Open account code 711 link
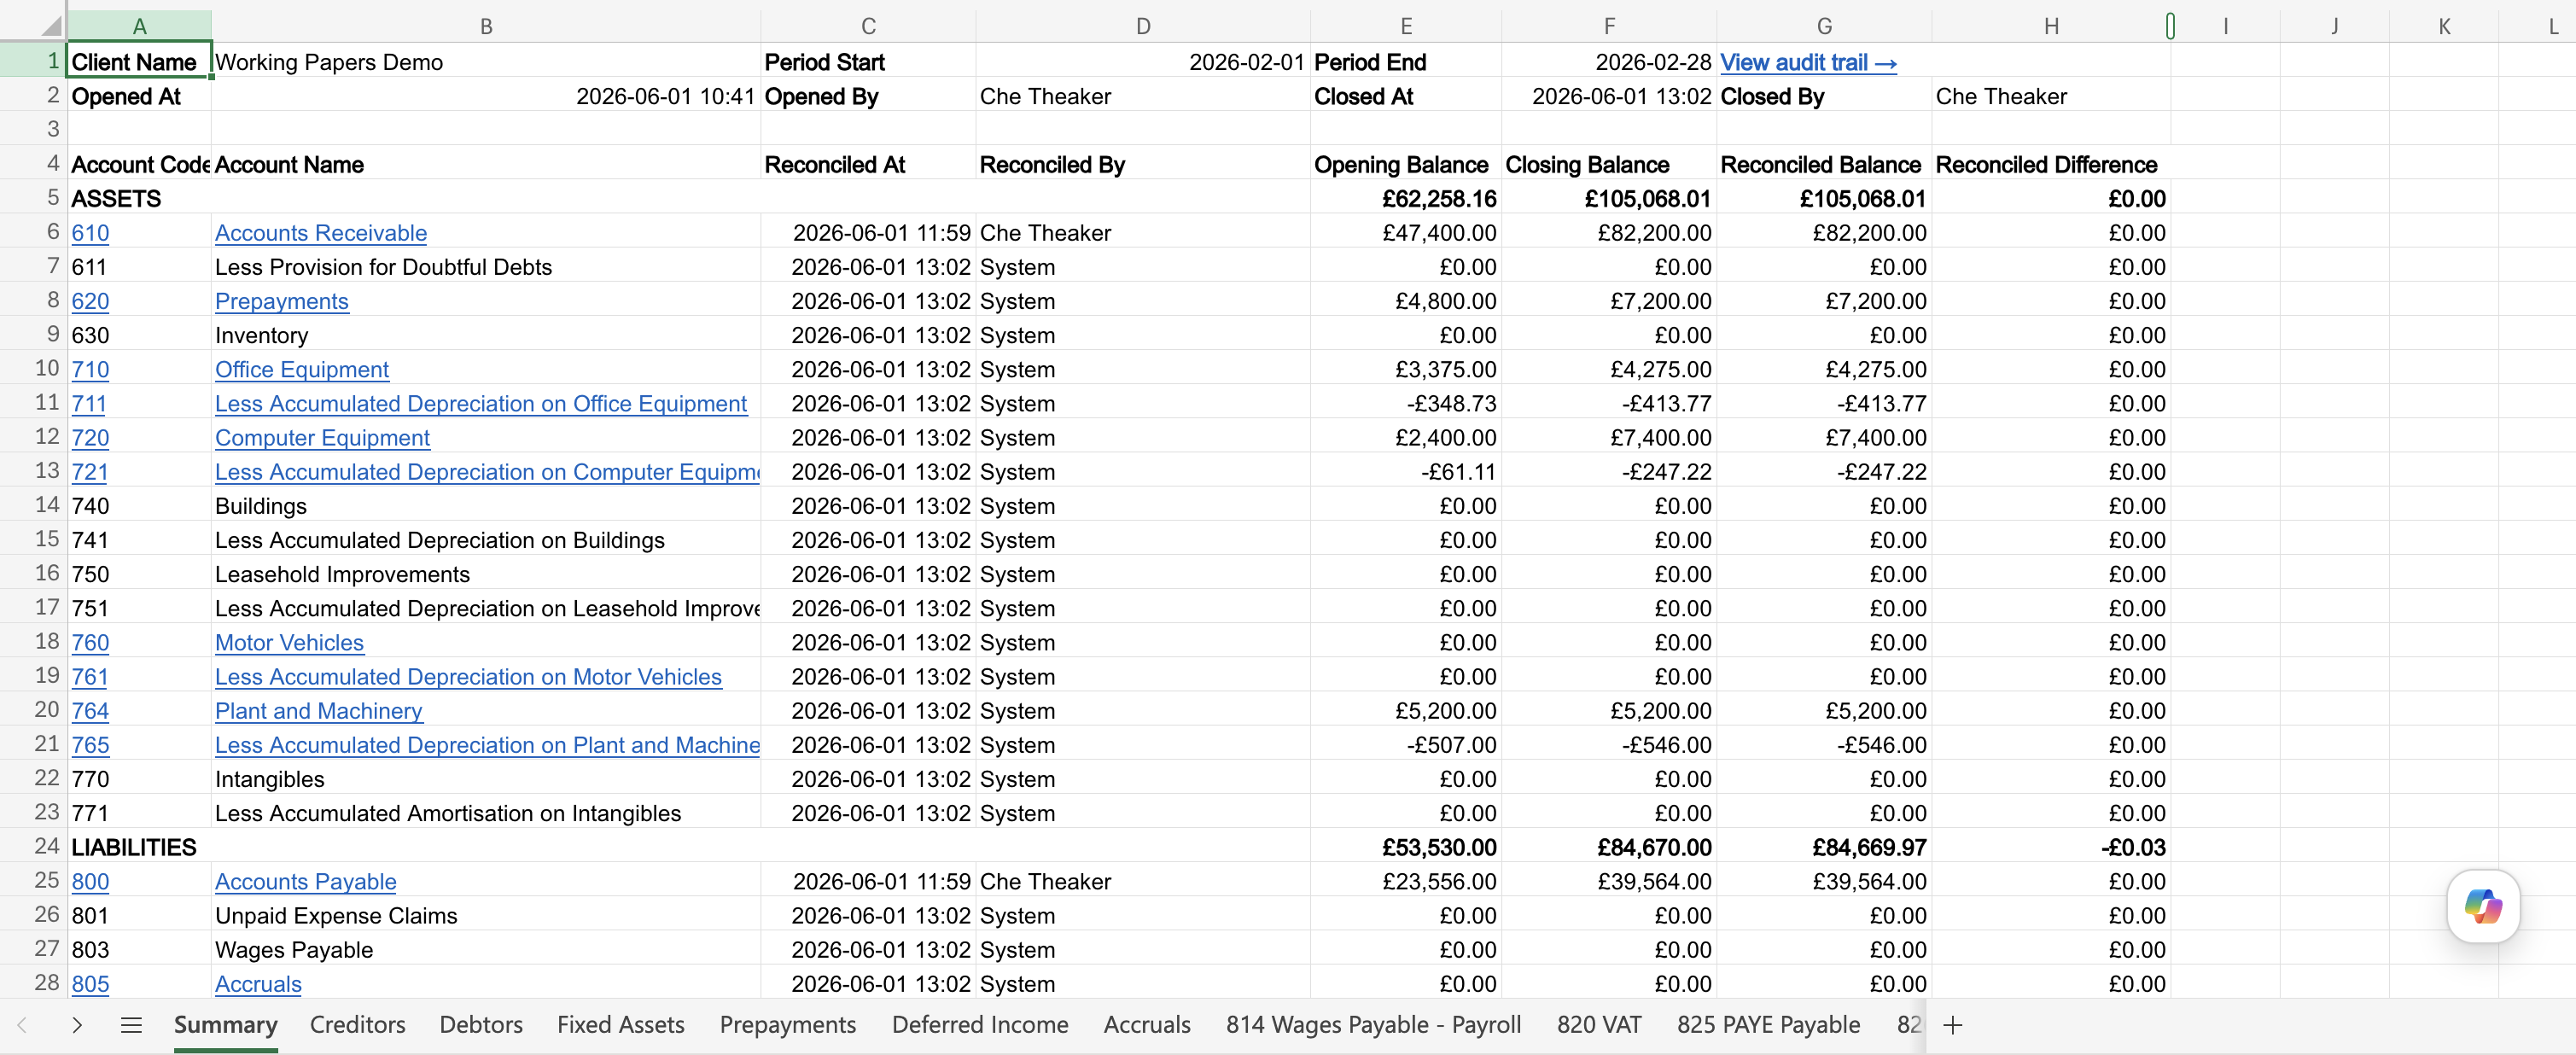Viewport: 2576px width, 1055px height. tap(89, 403)
